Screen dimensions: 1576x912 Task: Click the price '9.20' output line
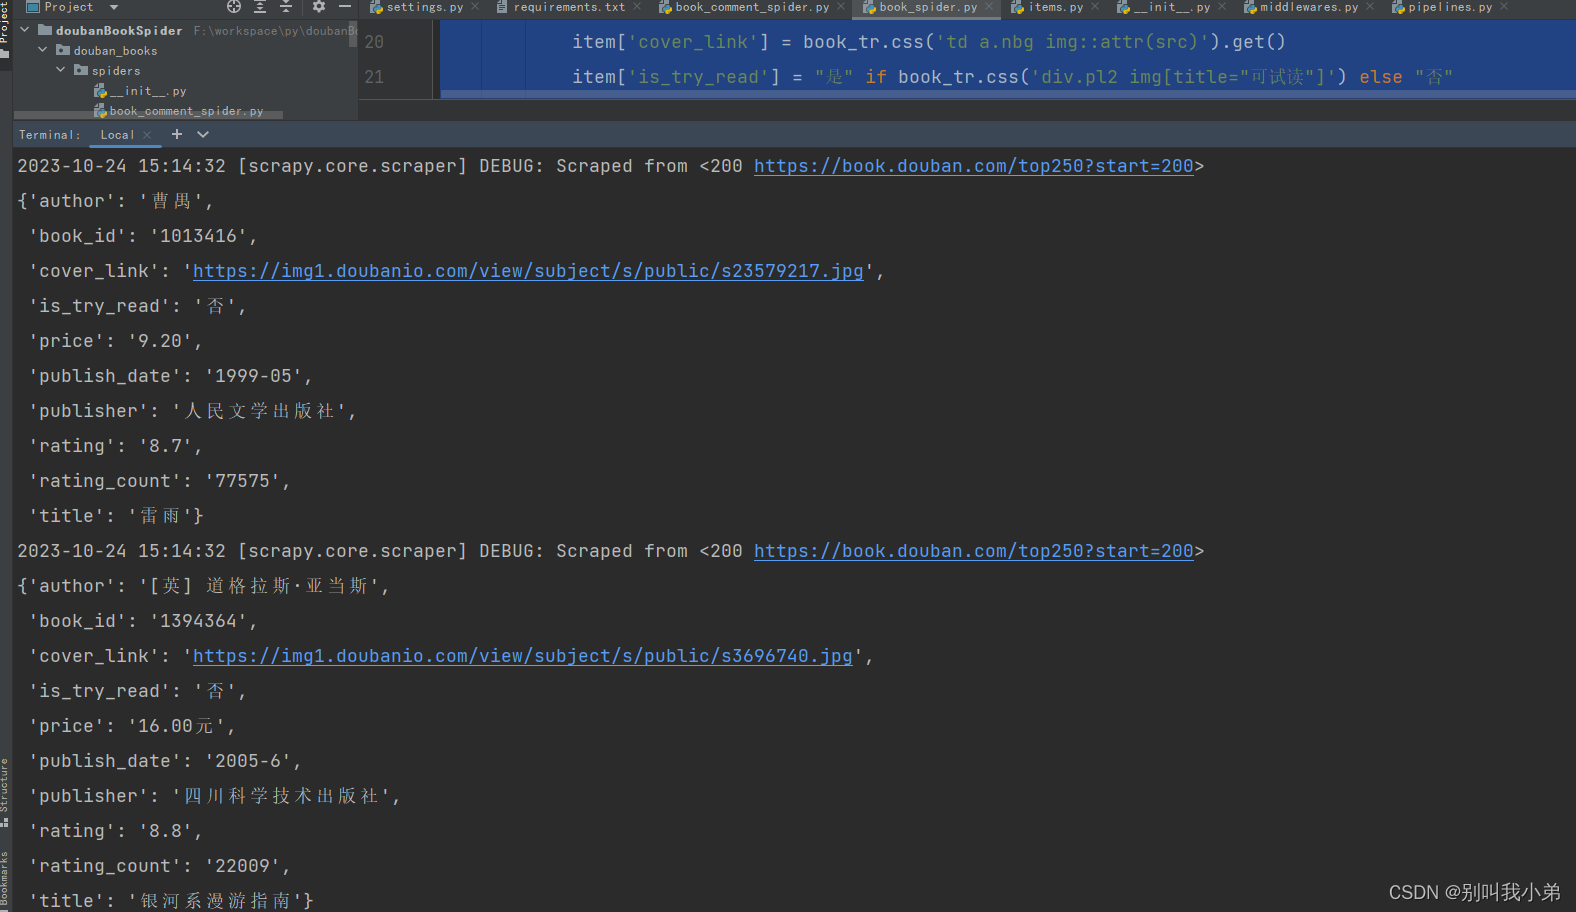(x=115, y=341)
